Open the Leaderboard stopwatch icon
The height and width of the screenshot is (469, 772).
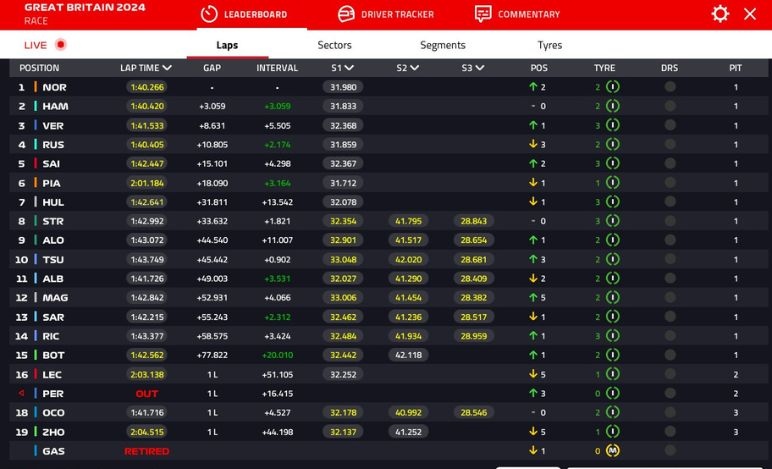pos(209,14)
